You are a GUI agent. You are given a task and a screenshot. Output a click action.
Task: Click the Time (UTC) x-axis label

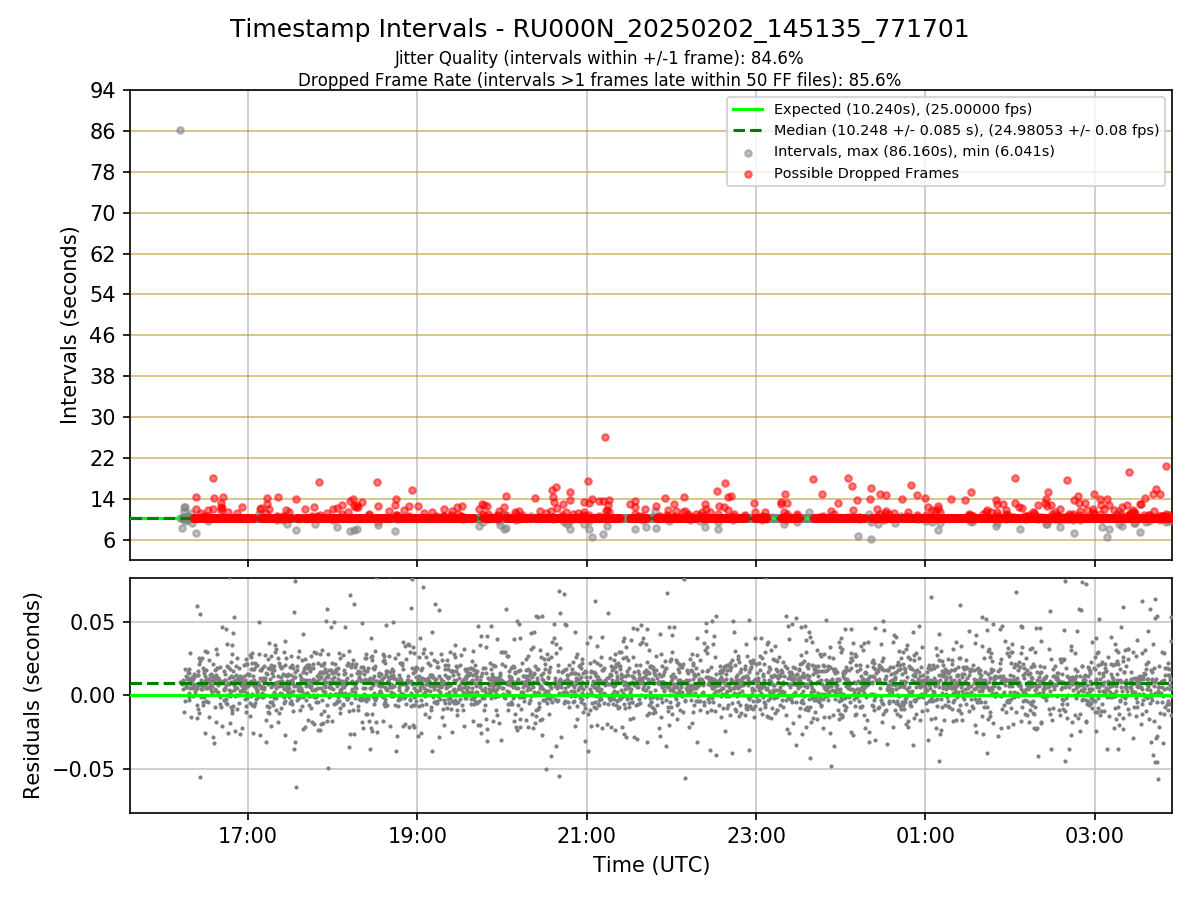click(651, 864)
